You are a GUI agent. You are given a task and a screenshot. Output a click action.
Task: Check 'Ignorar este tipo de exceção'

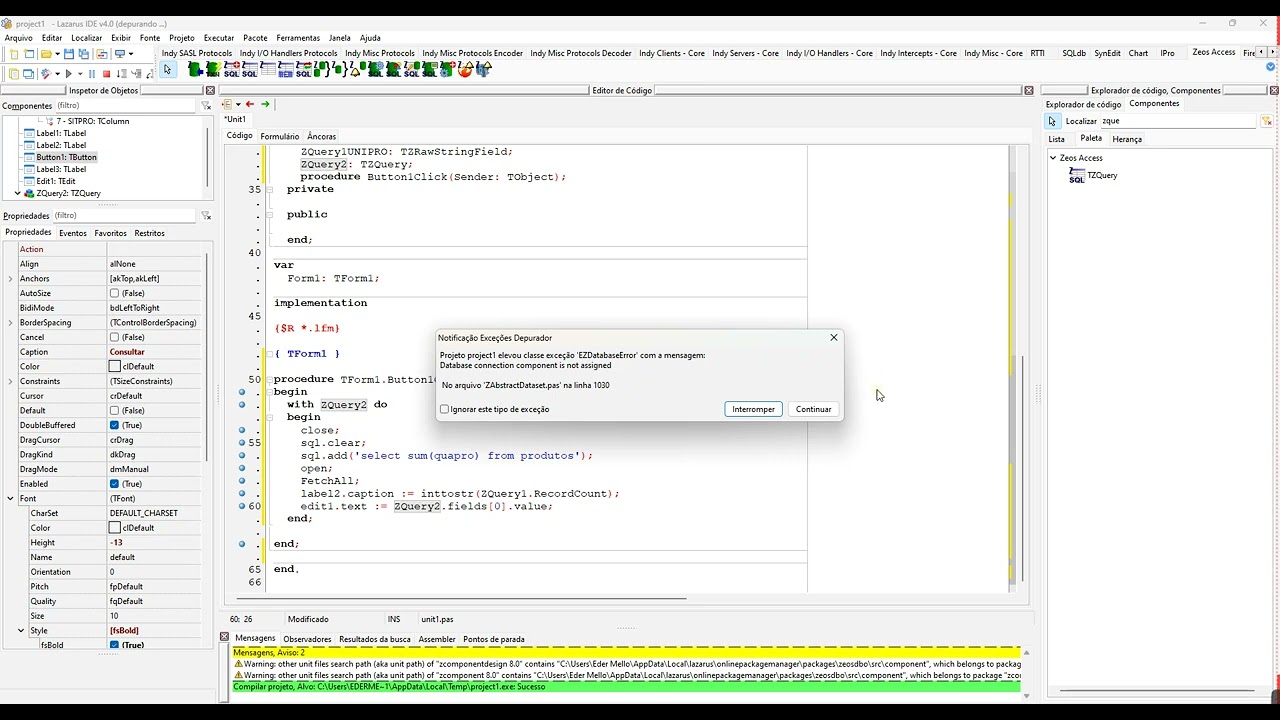[445, 409]
